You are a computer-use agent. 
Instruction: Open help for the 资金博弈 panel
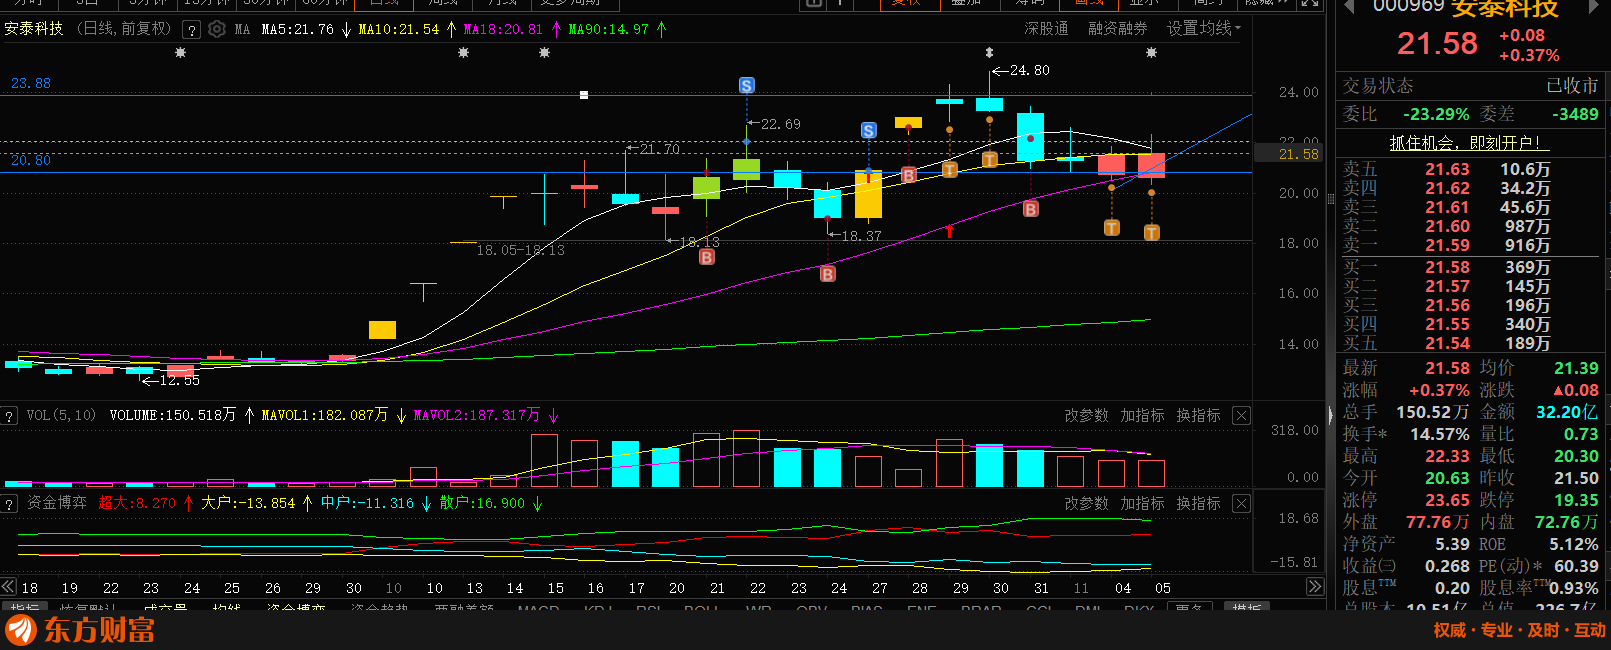[x=9, y=504]
